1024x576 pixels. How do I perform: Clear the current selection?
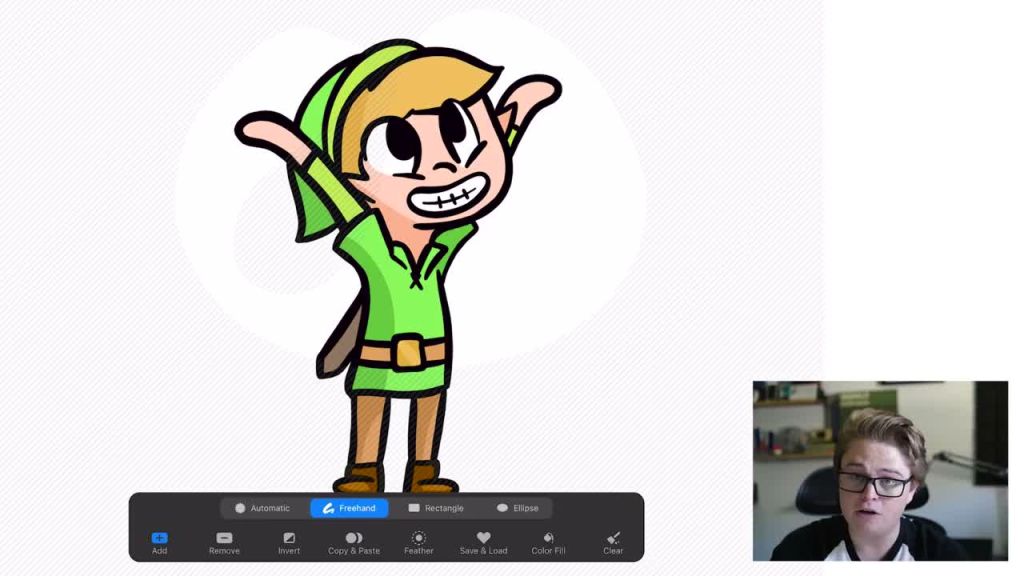[x=613, y=543]
